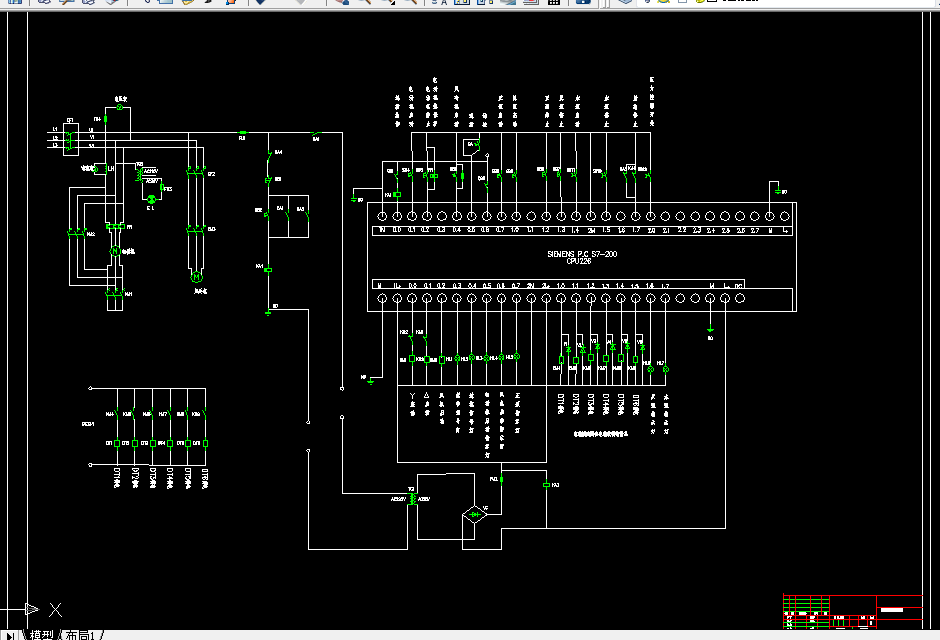Click the layout tab scroll arrow button
Image resolution: width=940 pixels, height=640 pixels.
click(x=10, y=635)
